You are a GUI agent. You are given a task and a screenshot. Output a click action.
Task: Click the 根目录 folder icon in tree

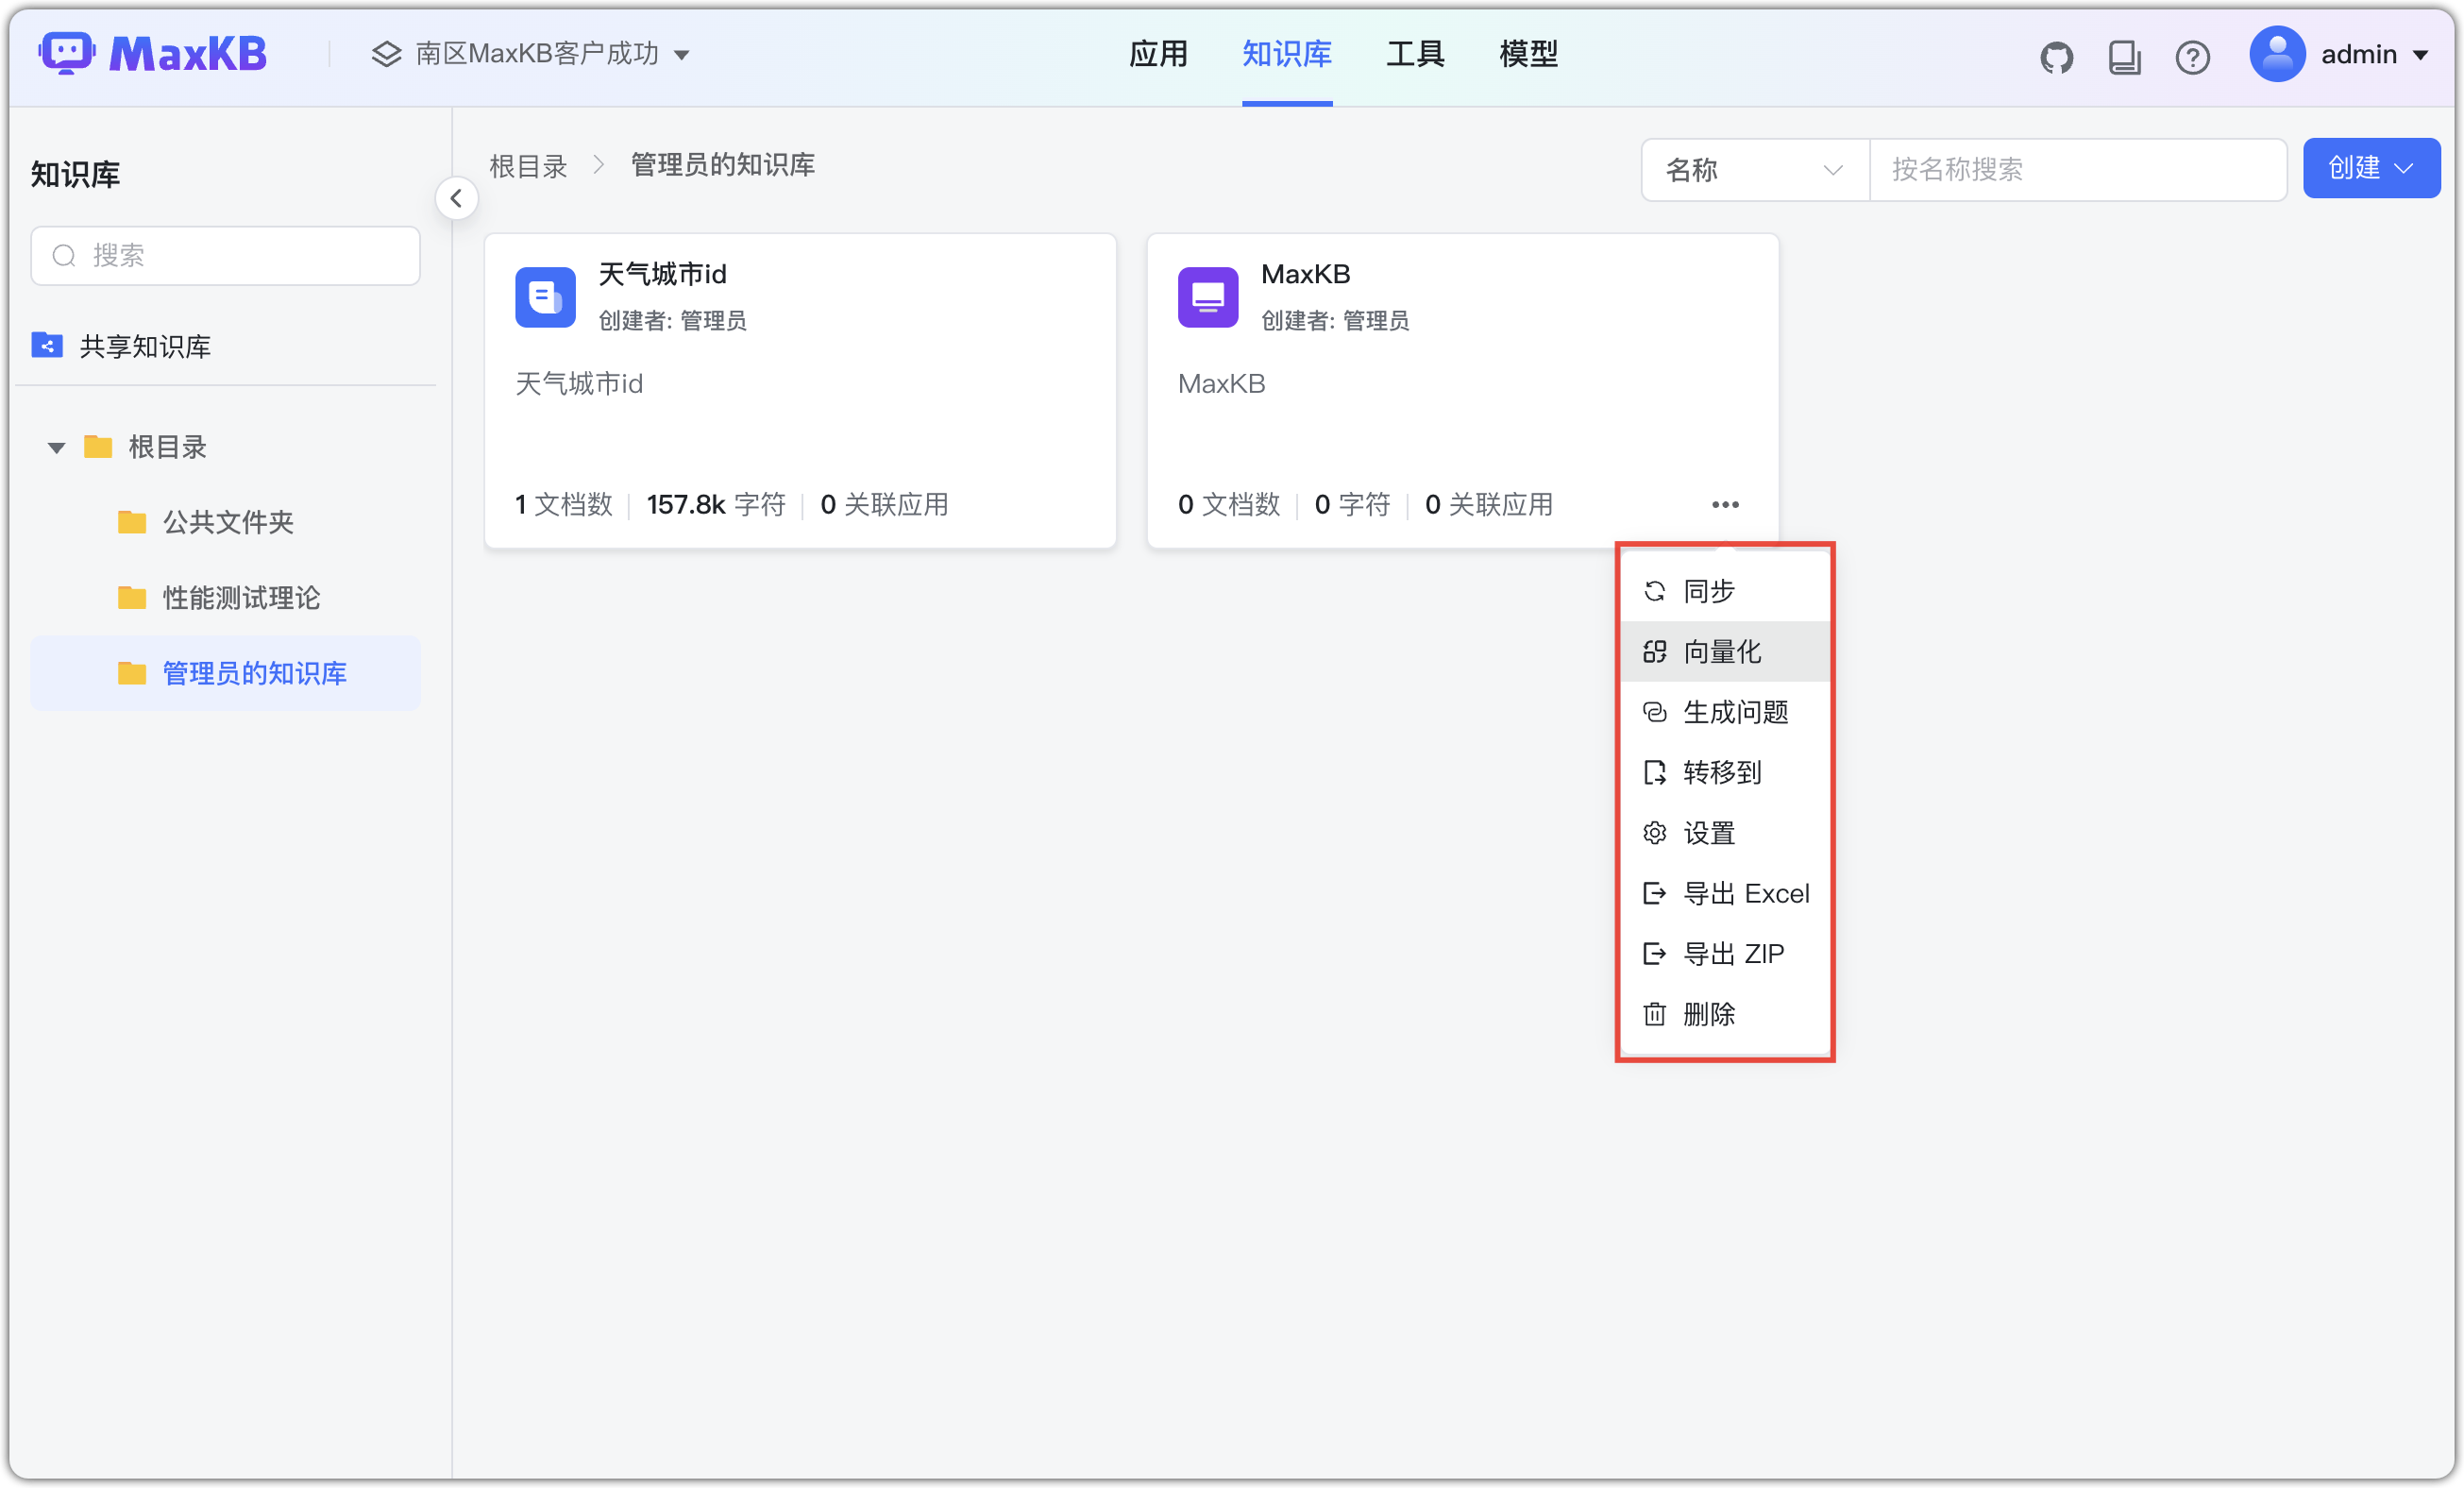tap(97, 446)
